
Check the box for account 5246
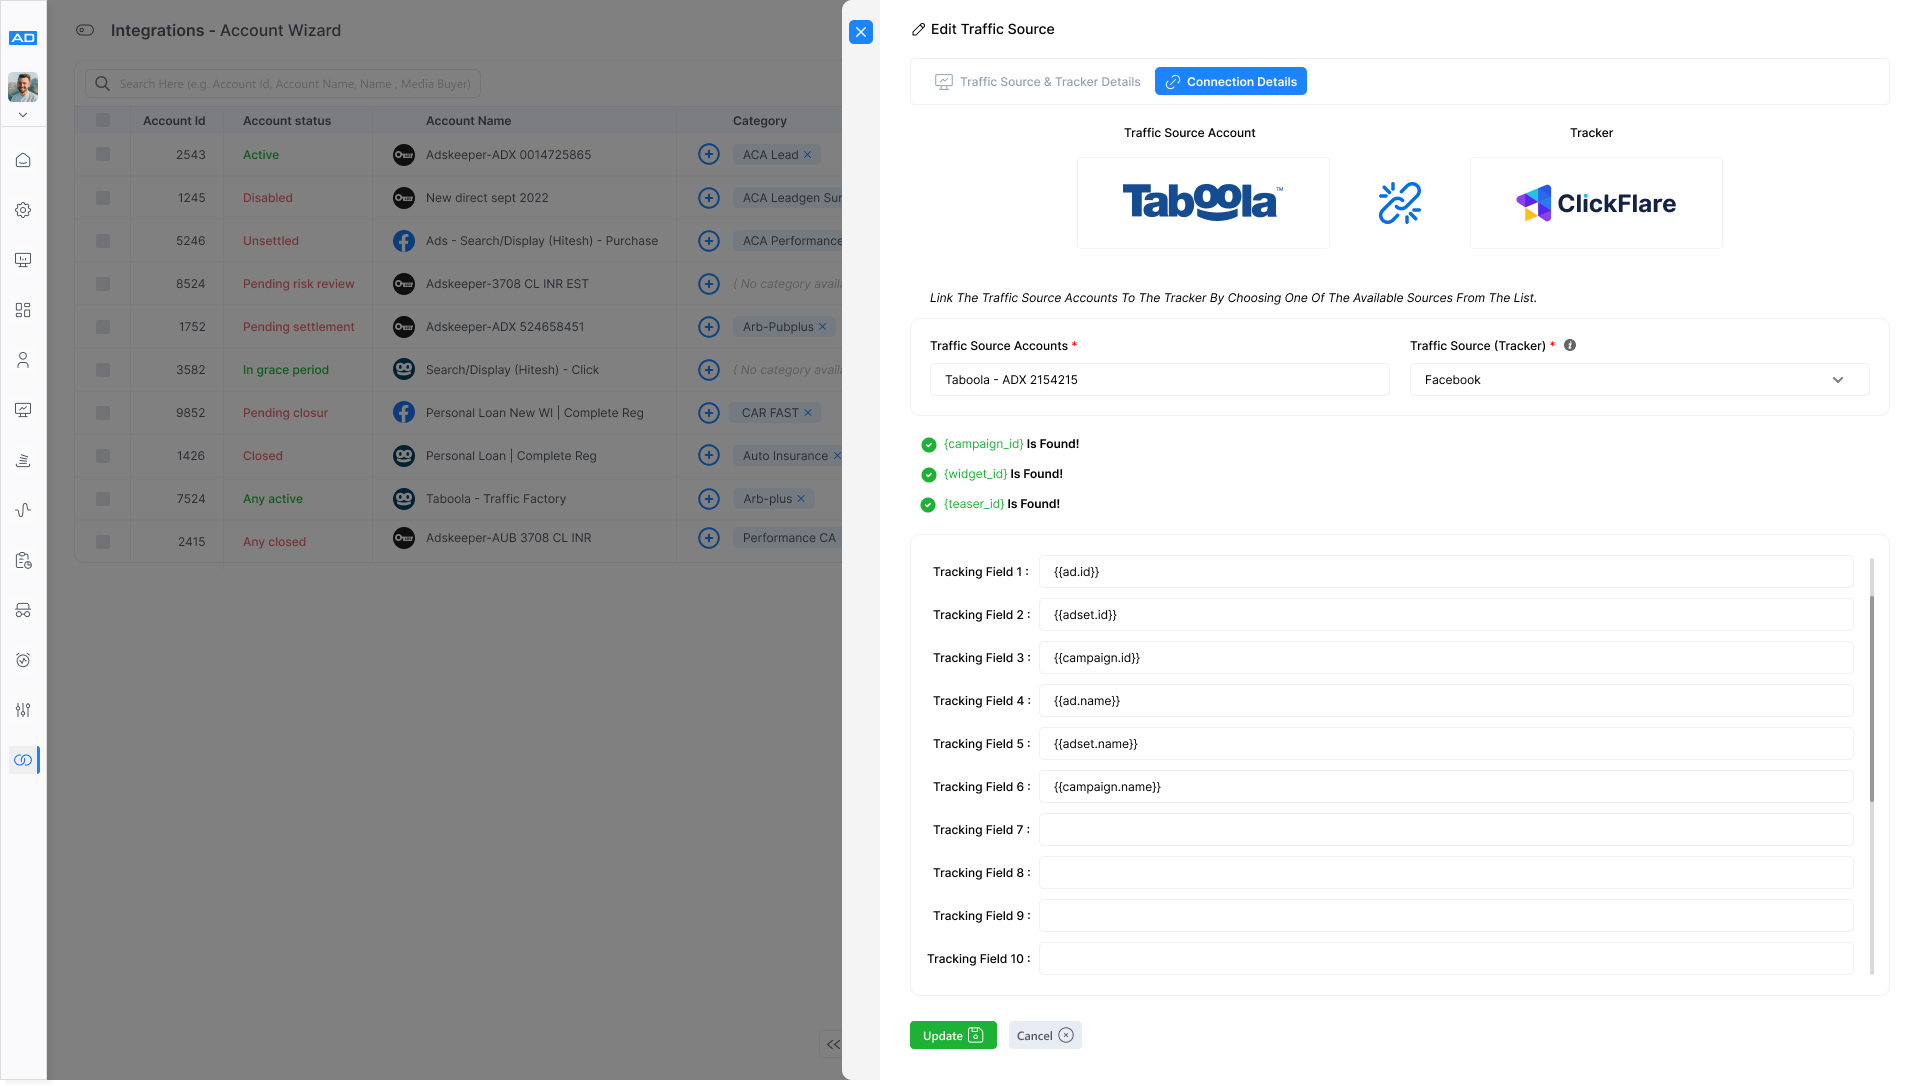103,241
